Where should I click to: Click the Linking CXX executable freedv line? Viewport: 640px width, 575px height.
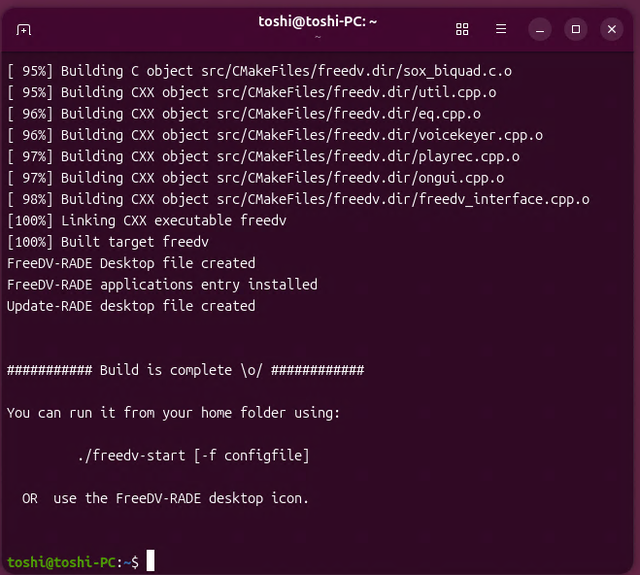pos(147,221)
